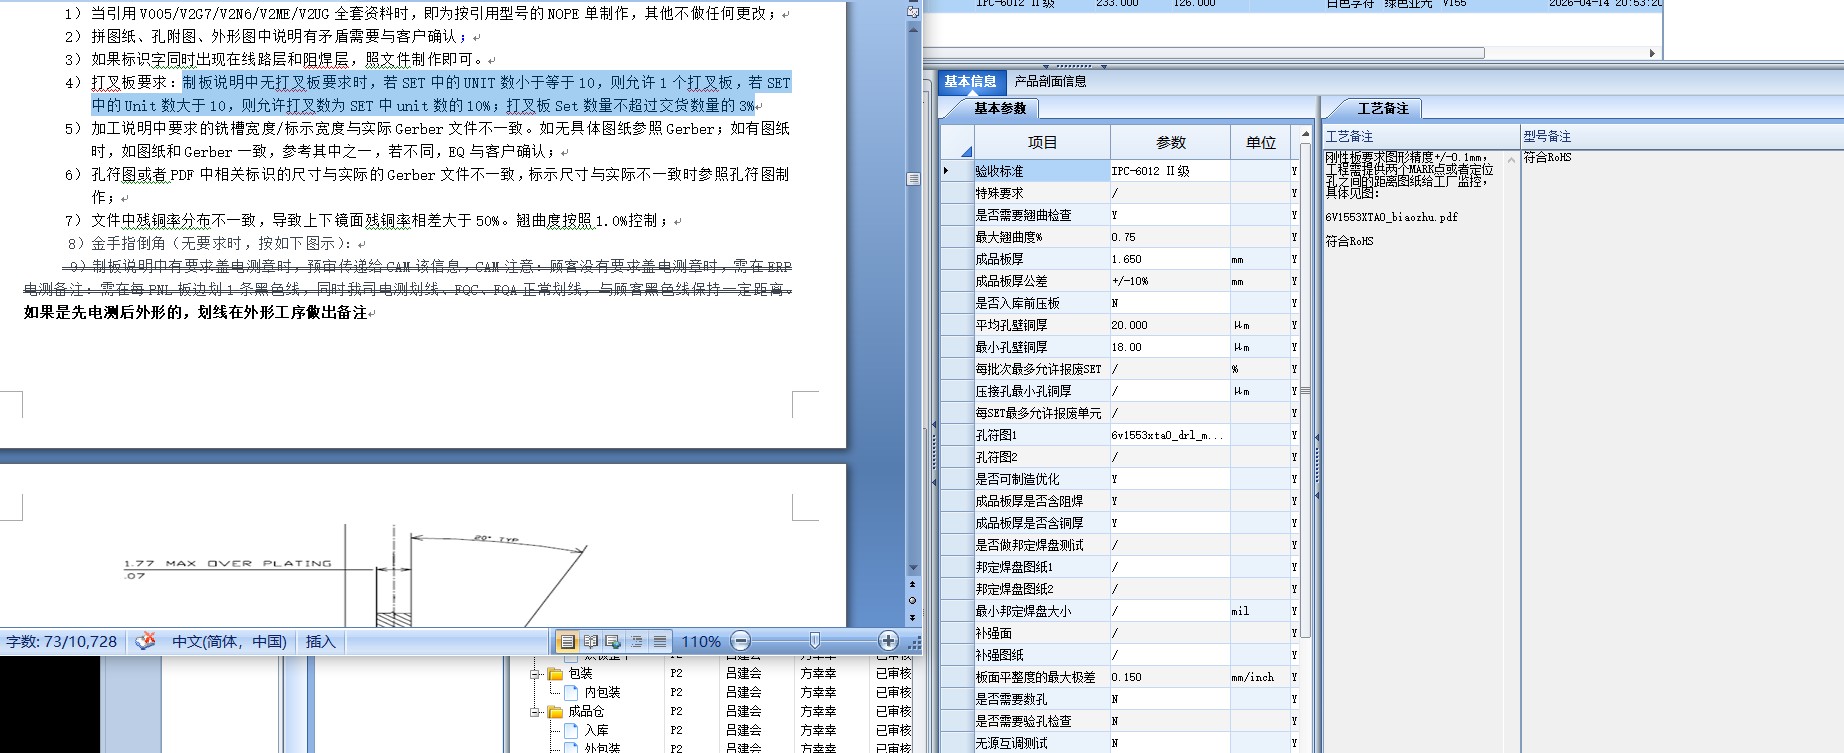Click the 成品板厚公差 value '+/-10%'

(1170, 281)
